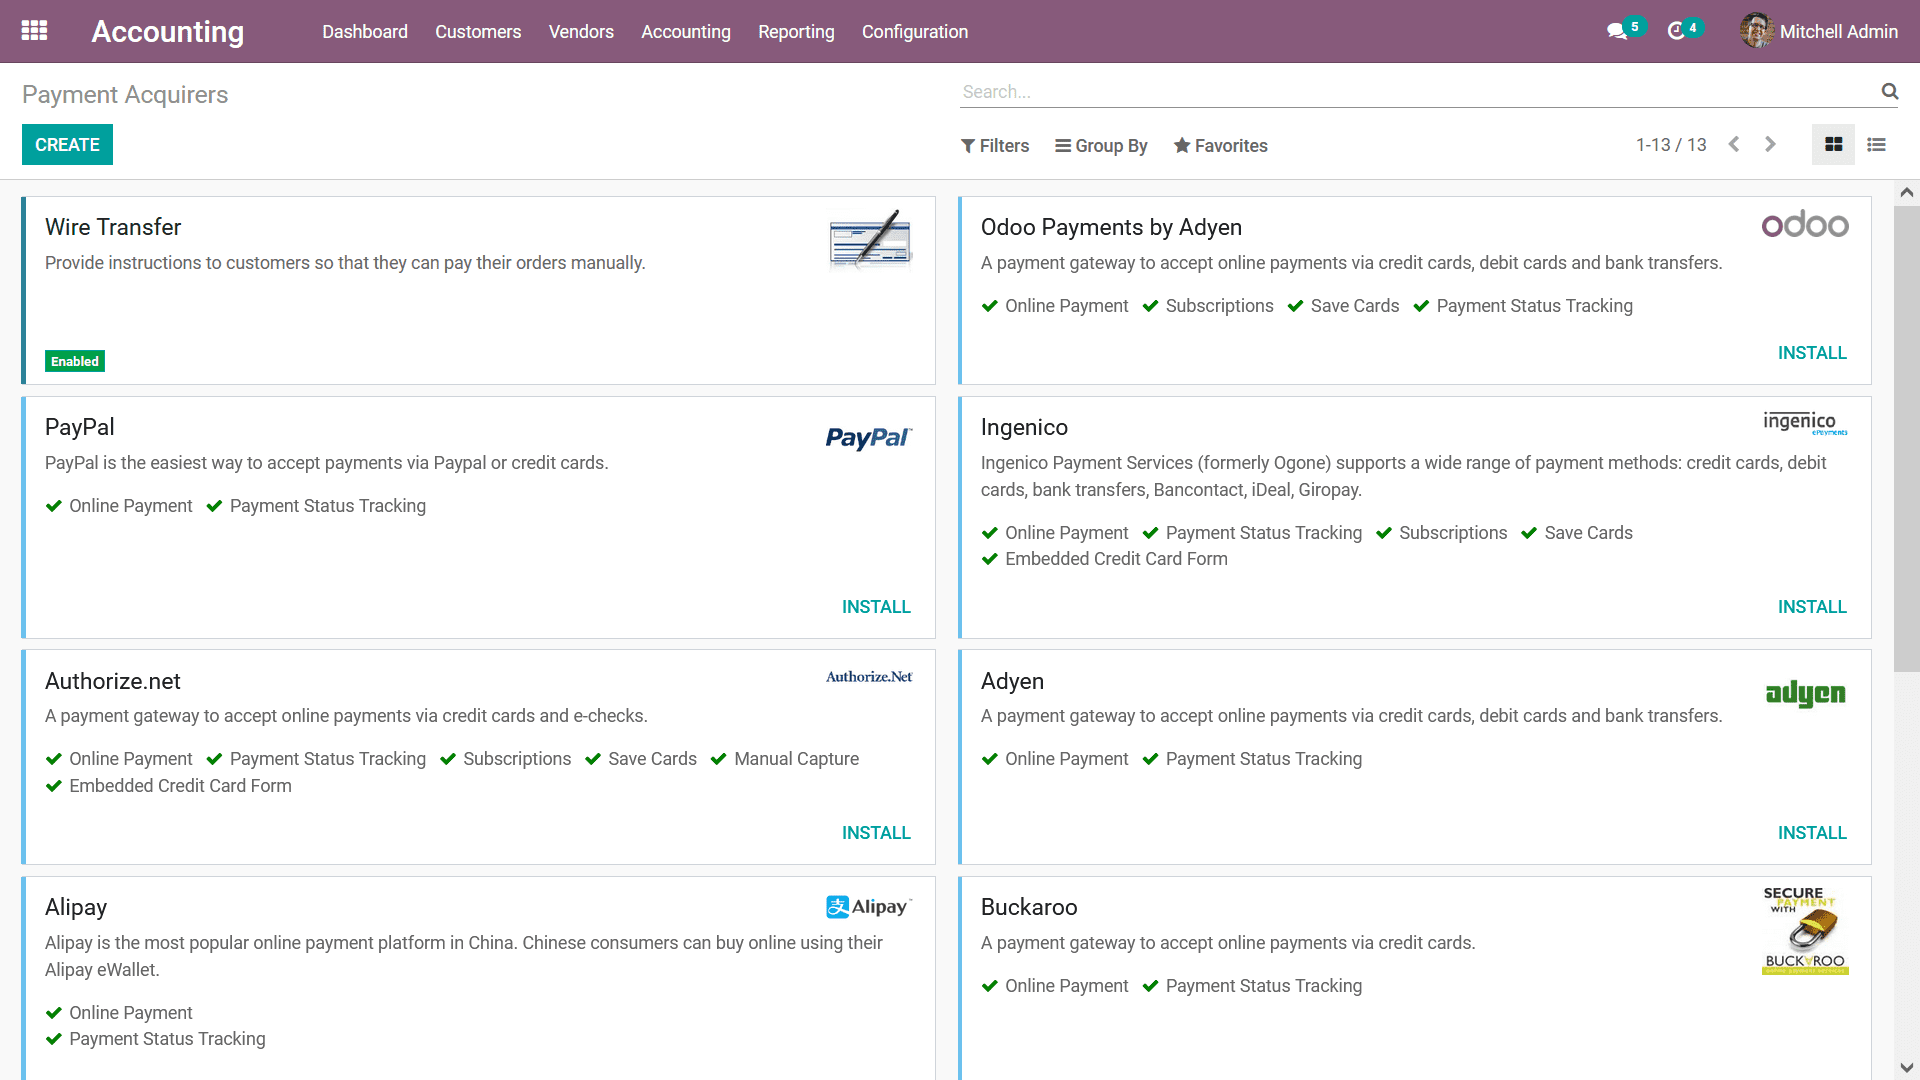1920x1080 pixels.
Task: Open the Configuration menu
Action: click(x=915, y=31)
